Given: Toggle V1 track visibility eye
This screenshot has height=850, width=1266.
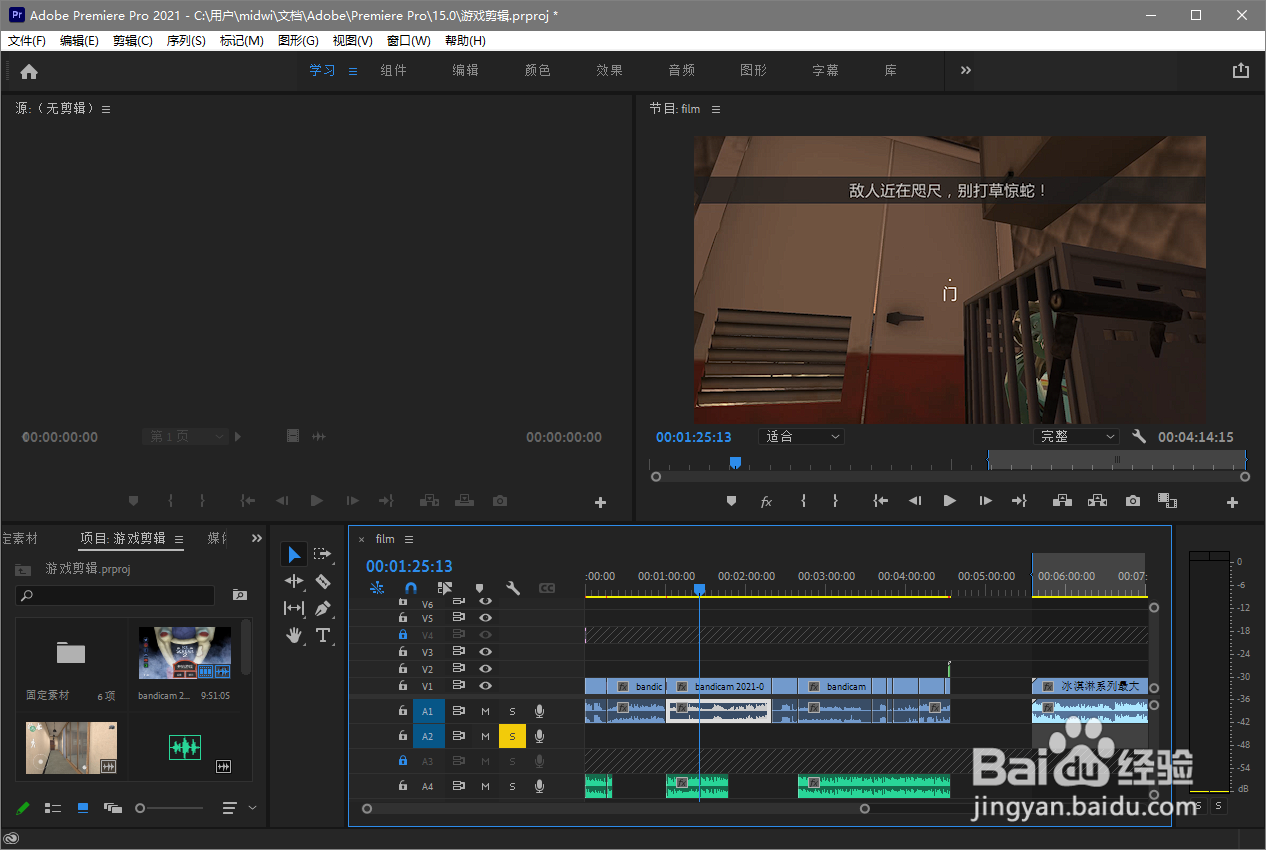Looking at the screenshot, I should (485, 686).
